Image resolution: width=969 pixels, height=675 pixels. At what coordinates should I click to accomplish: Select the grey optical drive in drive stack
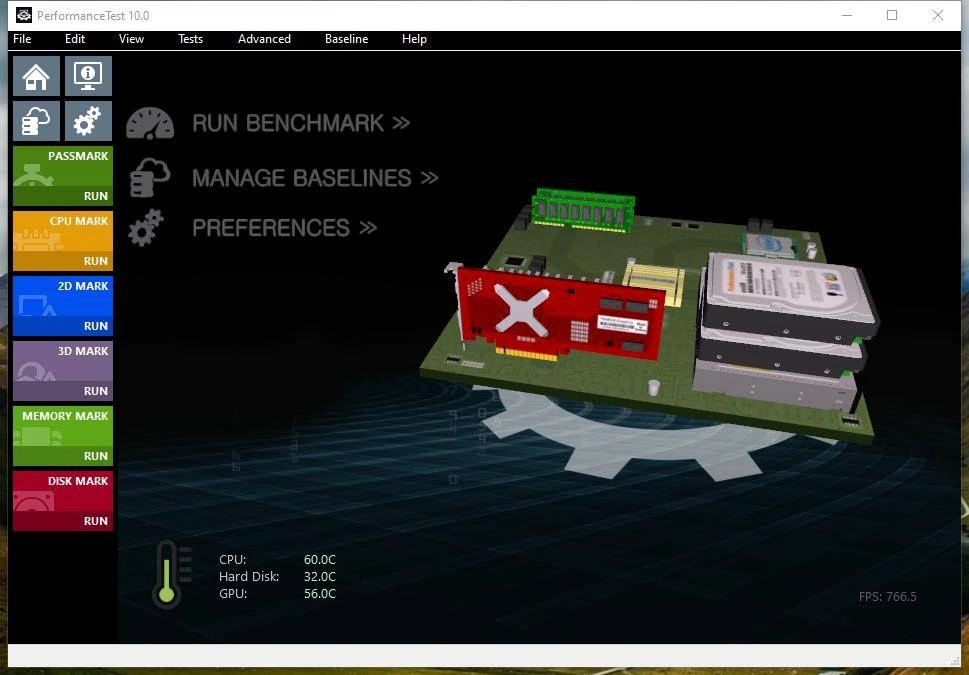pyautogui.click(x=776, y=384)
